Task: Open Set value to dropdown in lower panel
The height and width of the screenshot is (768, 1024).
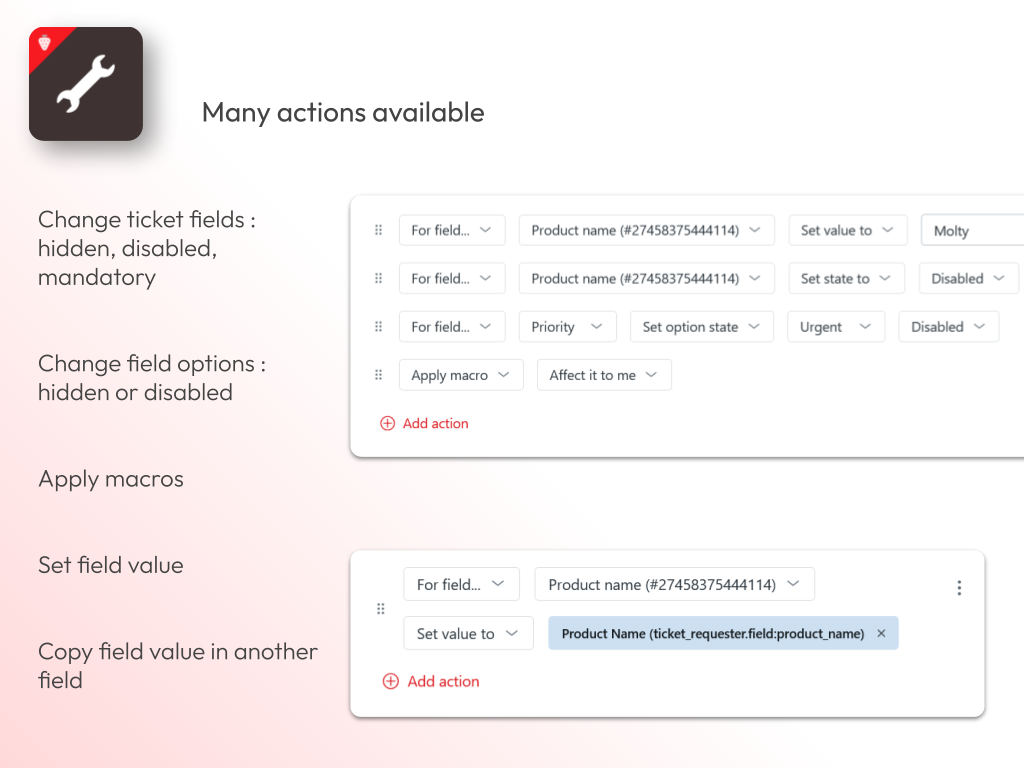Action: (x=467, y=634)
